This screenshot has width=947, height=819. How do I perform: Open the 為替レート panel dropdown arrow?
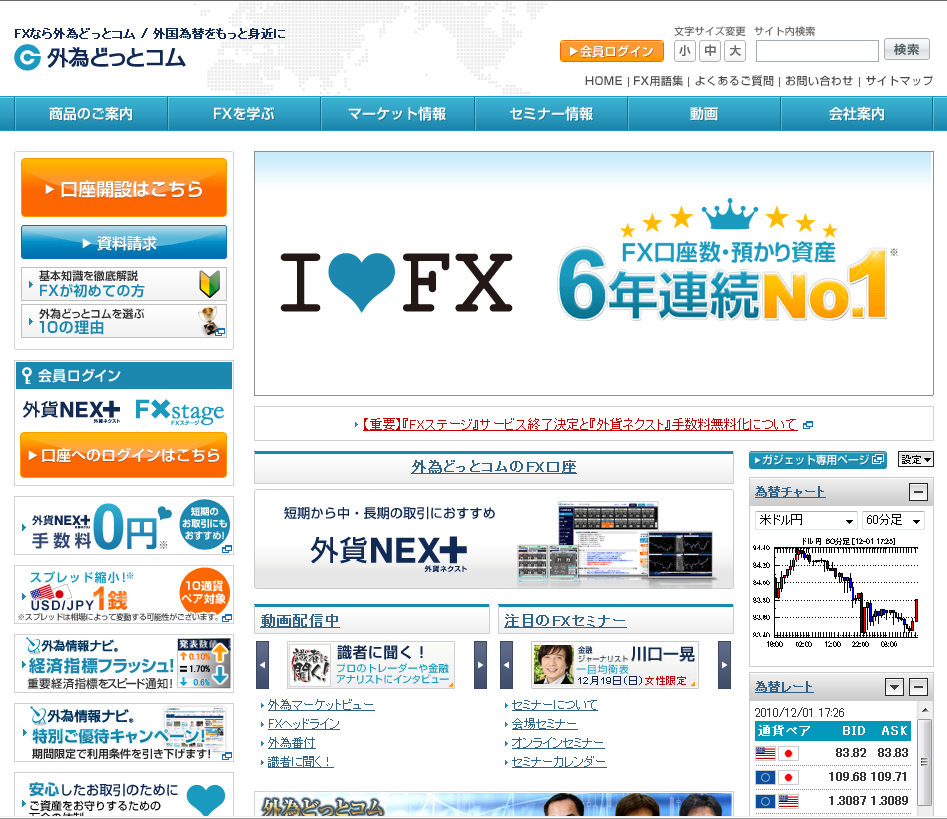894,687
